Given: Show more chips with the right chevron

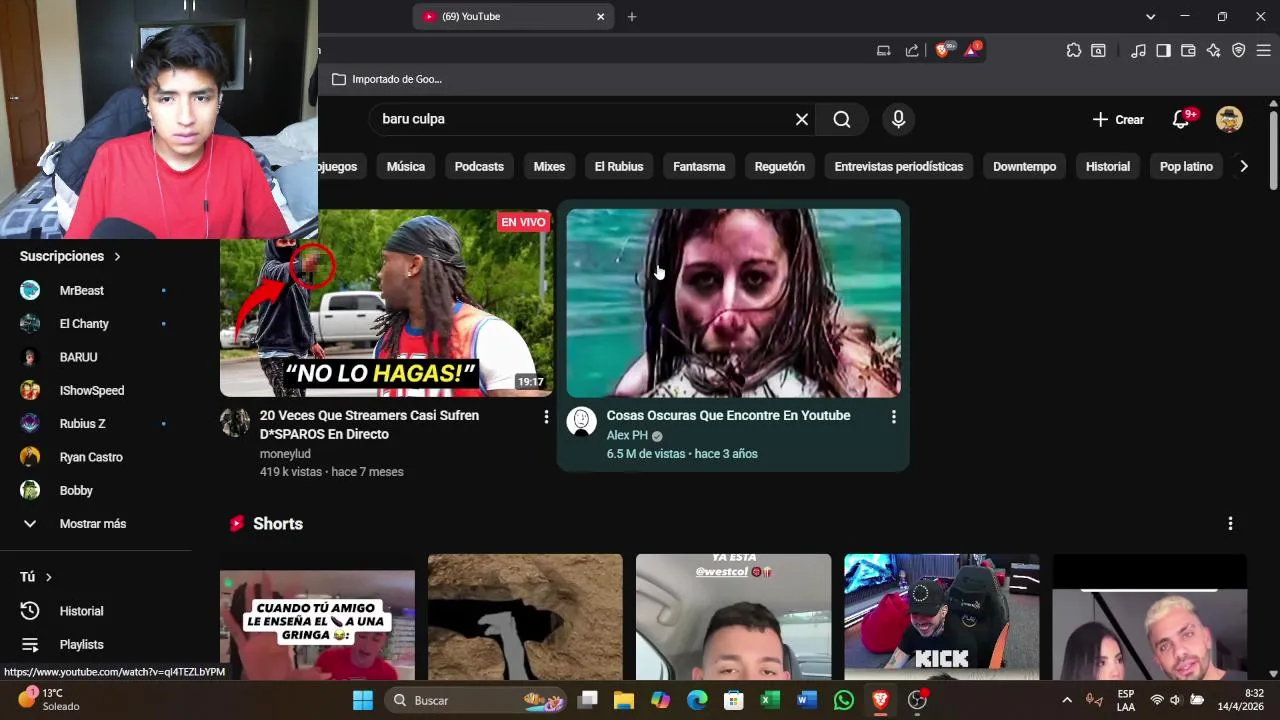Looking at the screenshot, I should point(1244,167).
